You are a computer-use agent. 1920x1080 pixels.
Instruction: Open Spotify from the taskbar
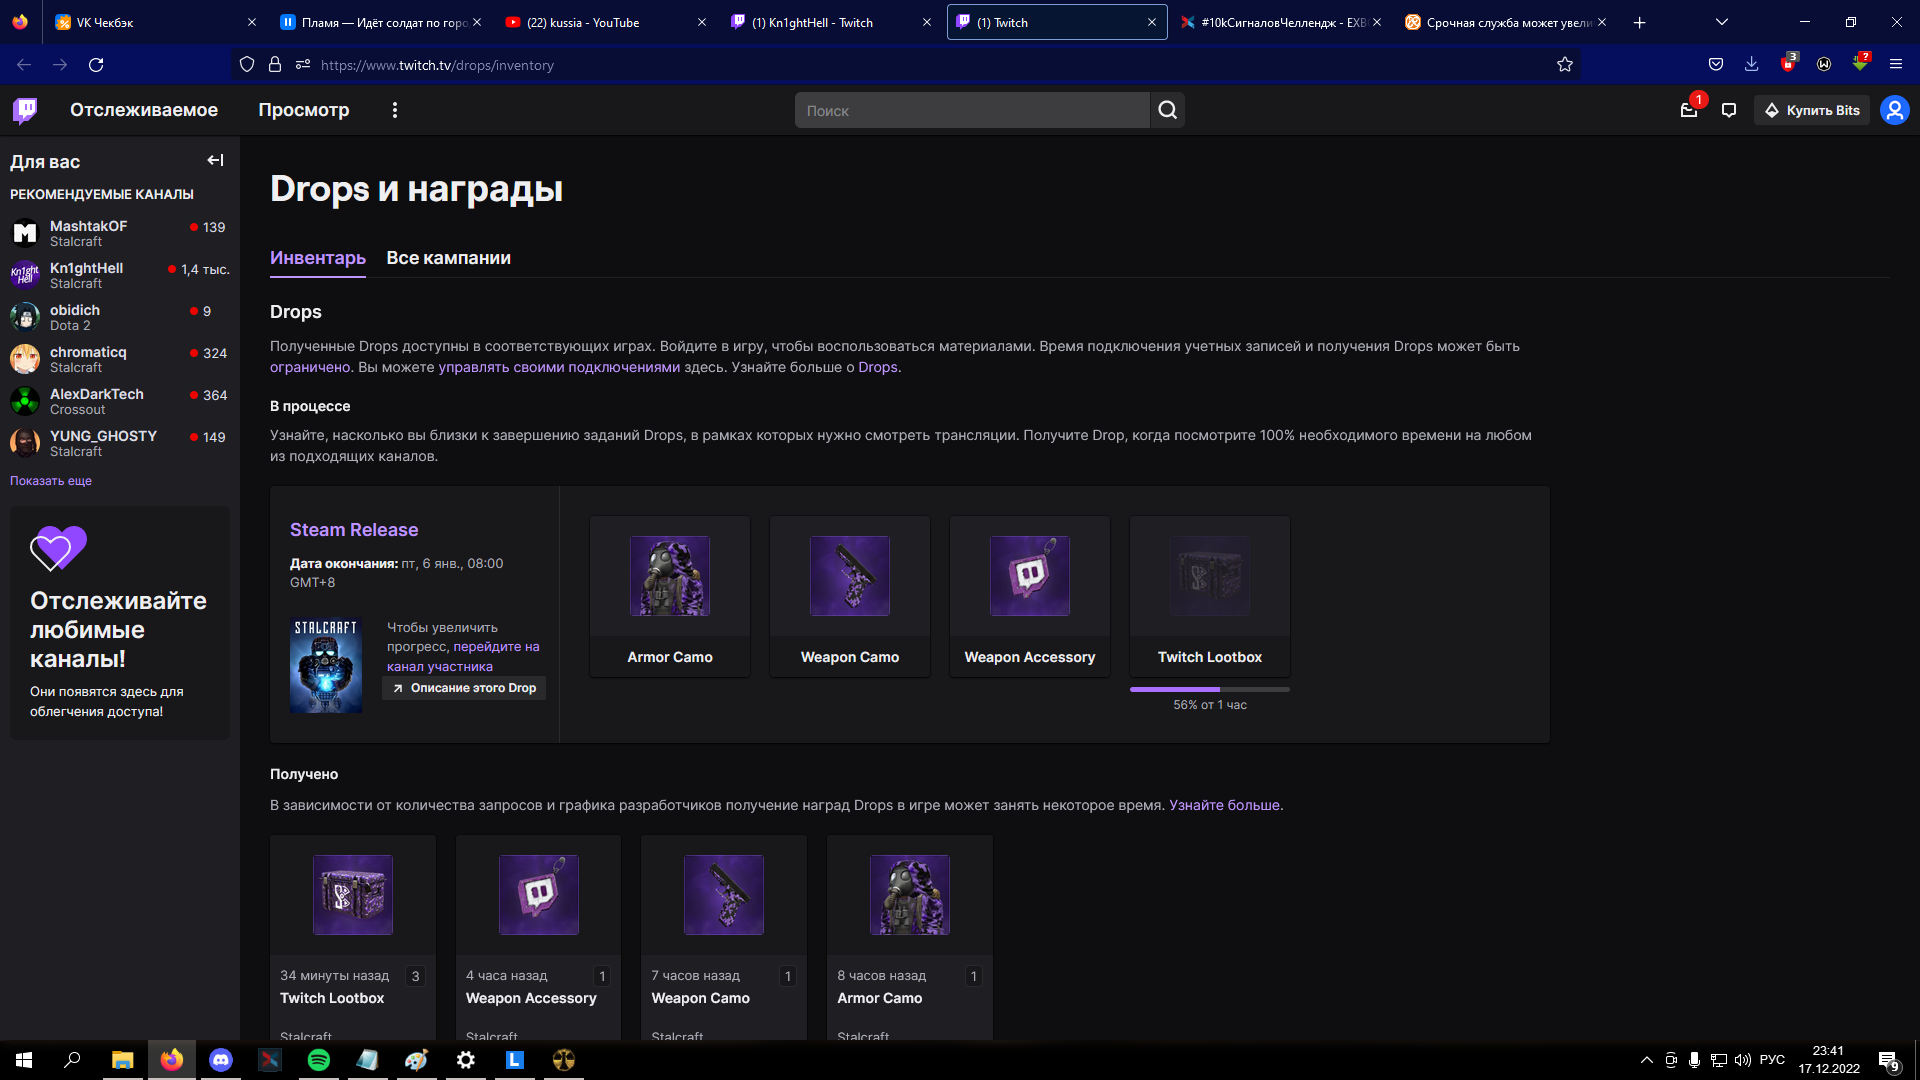(x=319, y=1060)
